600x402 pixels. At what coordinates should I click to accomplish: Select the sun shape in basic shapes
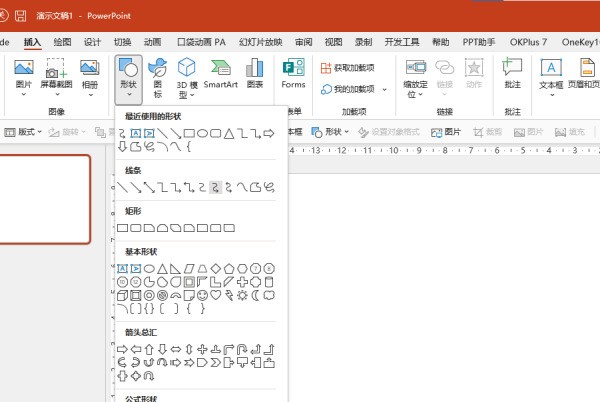[x=241, y=296]
